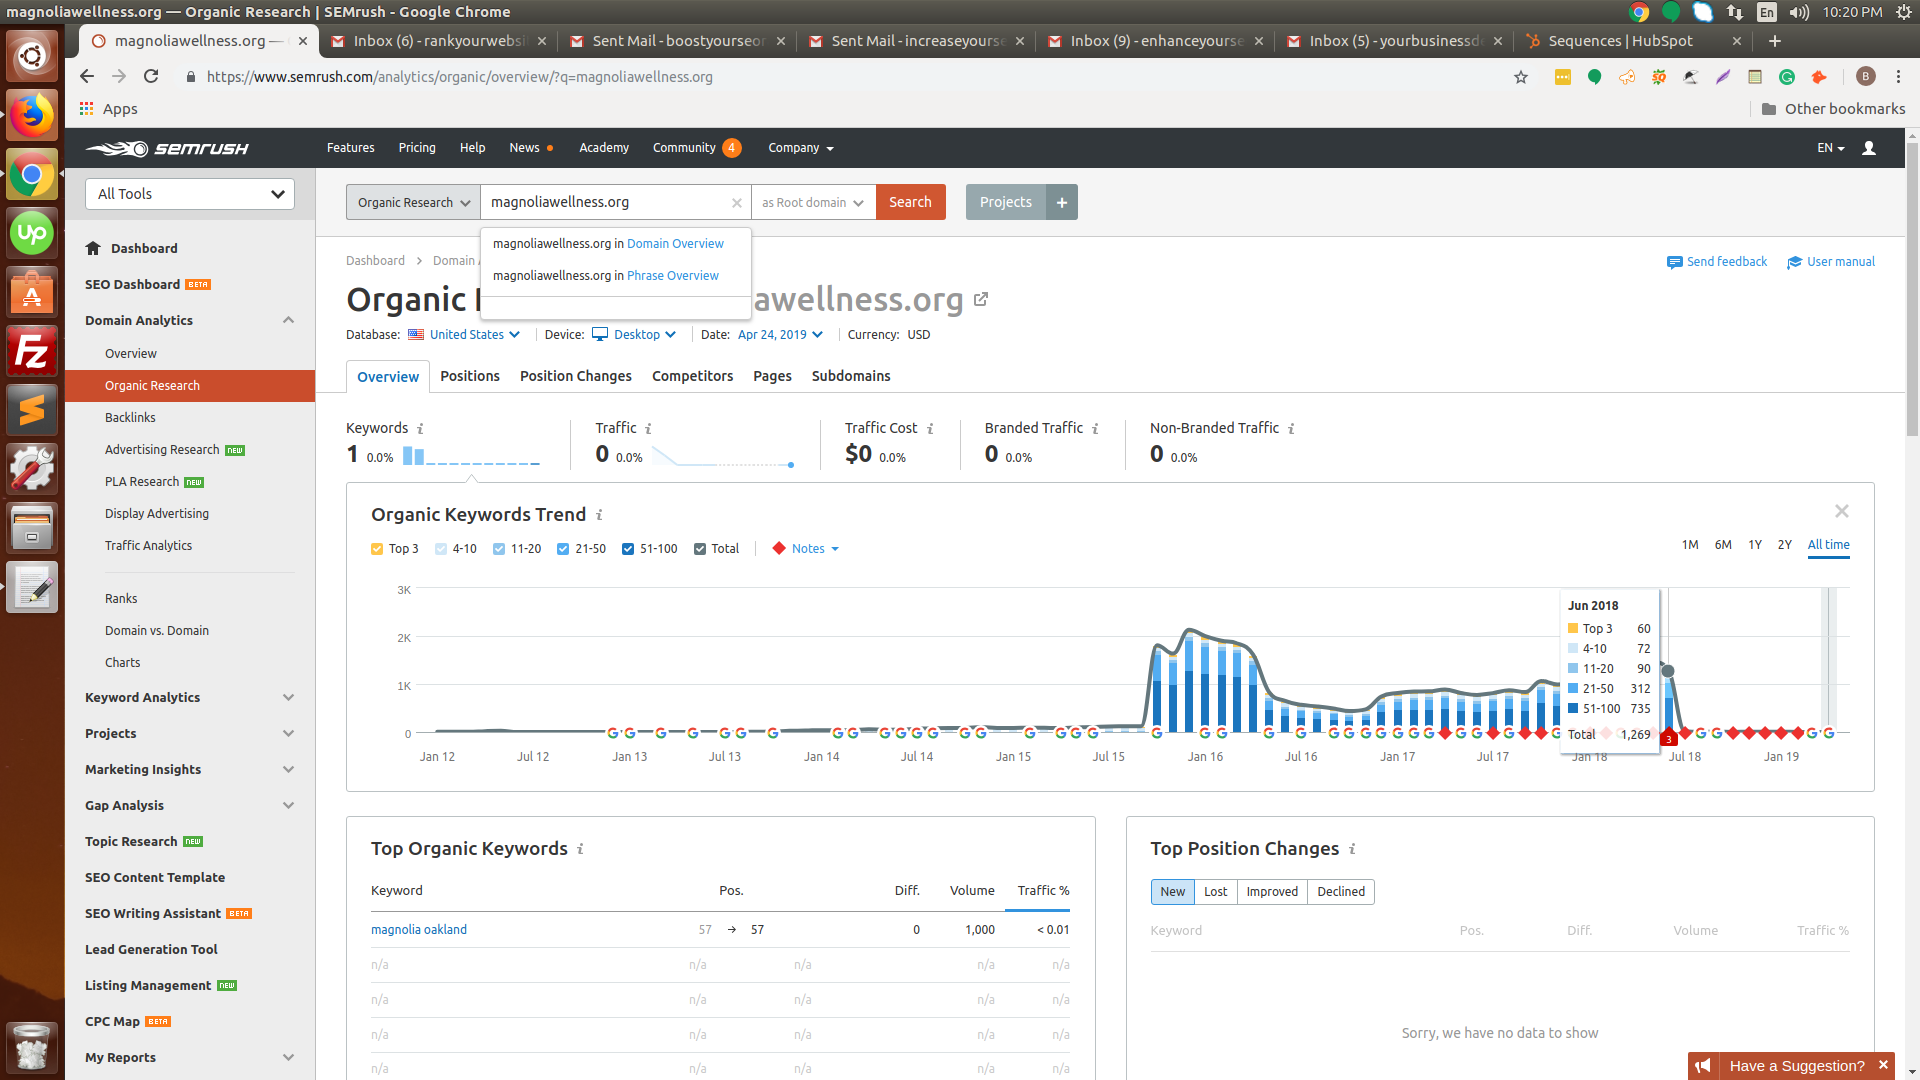The width and height of the screenshot is (1920, 1080).
Task: Click the orange Search button
Action: 911,202
